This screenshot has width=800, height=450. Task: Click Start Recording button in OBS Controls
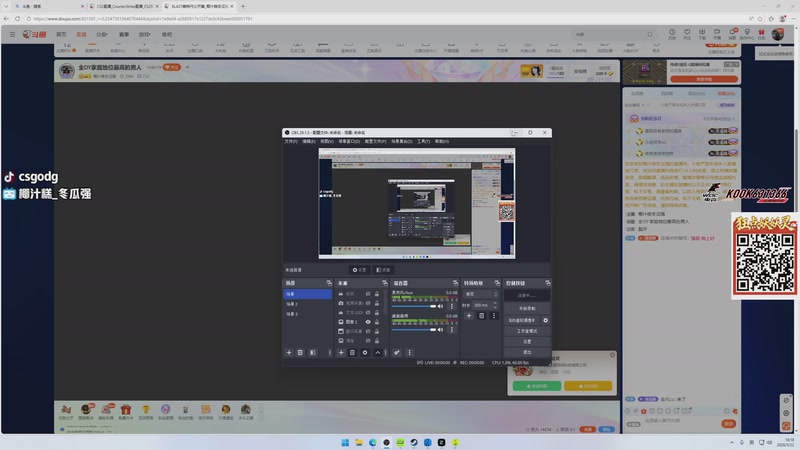(527, 309)
